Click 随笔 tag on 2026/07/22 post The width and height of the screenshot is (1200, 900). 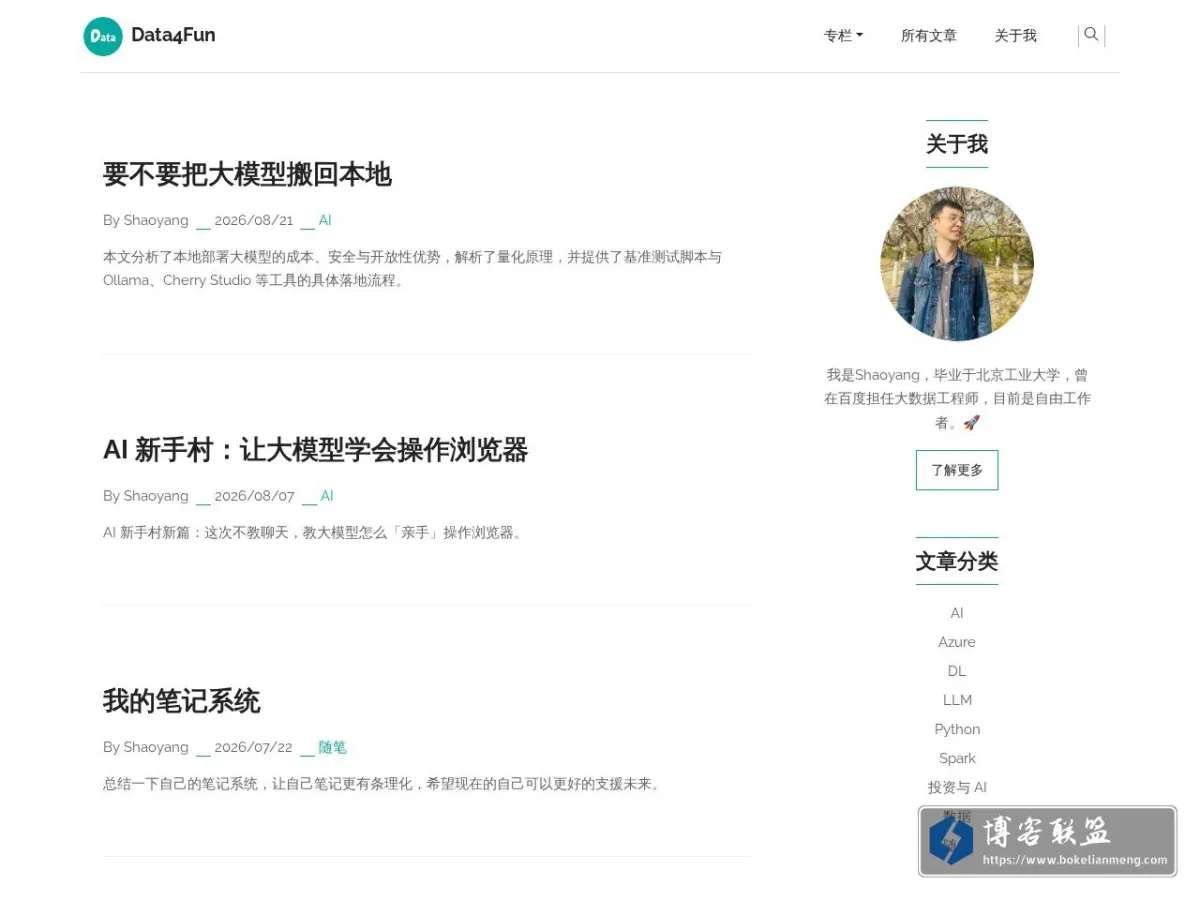332,747
